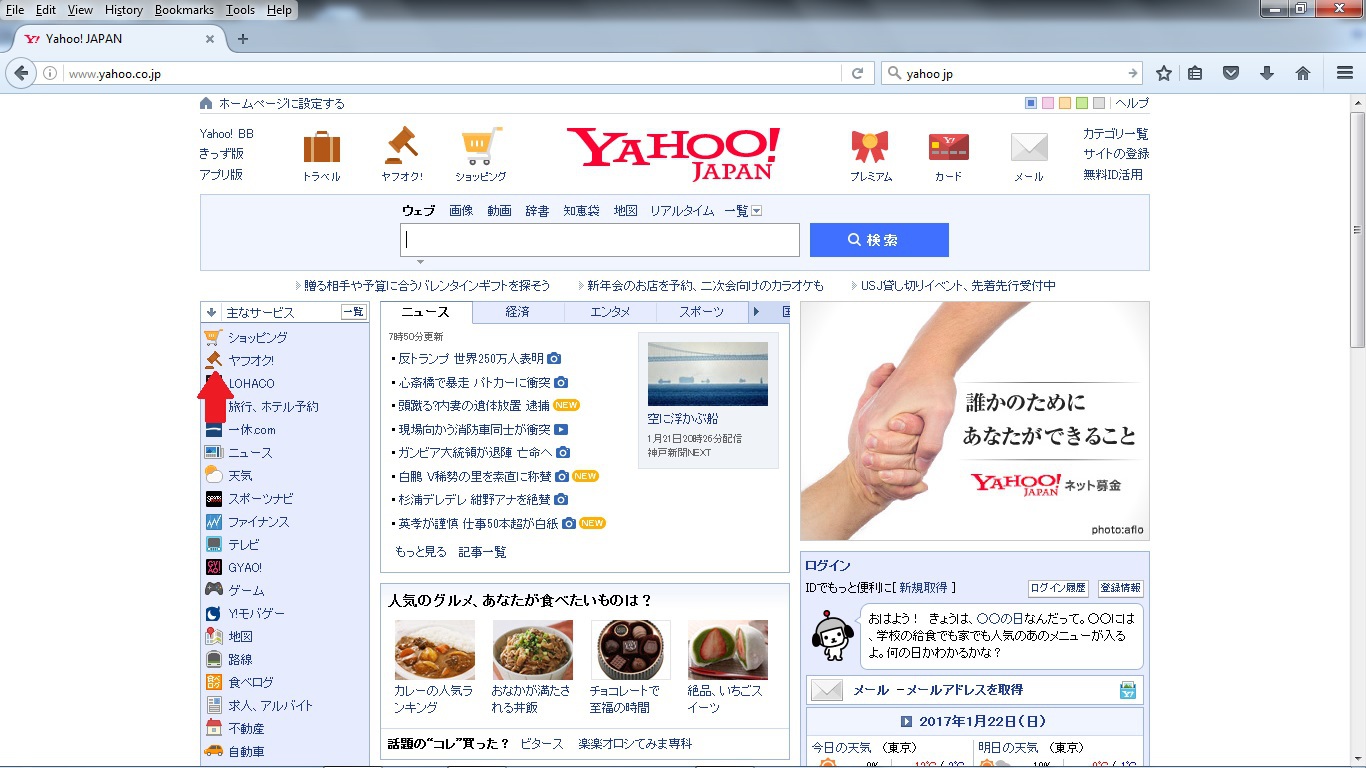This screenshot has height=768, width=1366.
Task: Open the メール envelope icon in header
Action: pos(1029,147)
